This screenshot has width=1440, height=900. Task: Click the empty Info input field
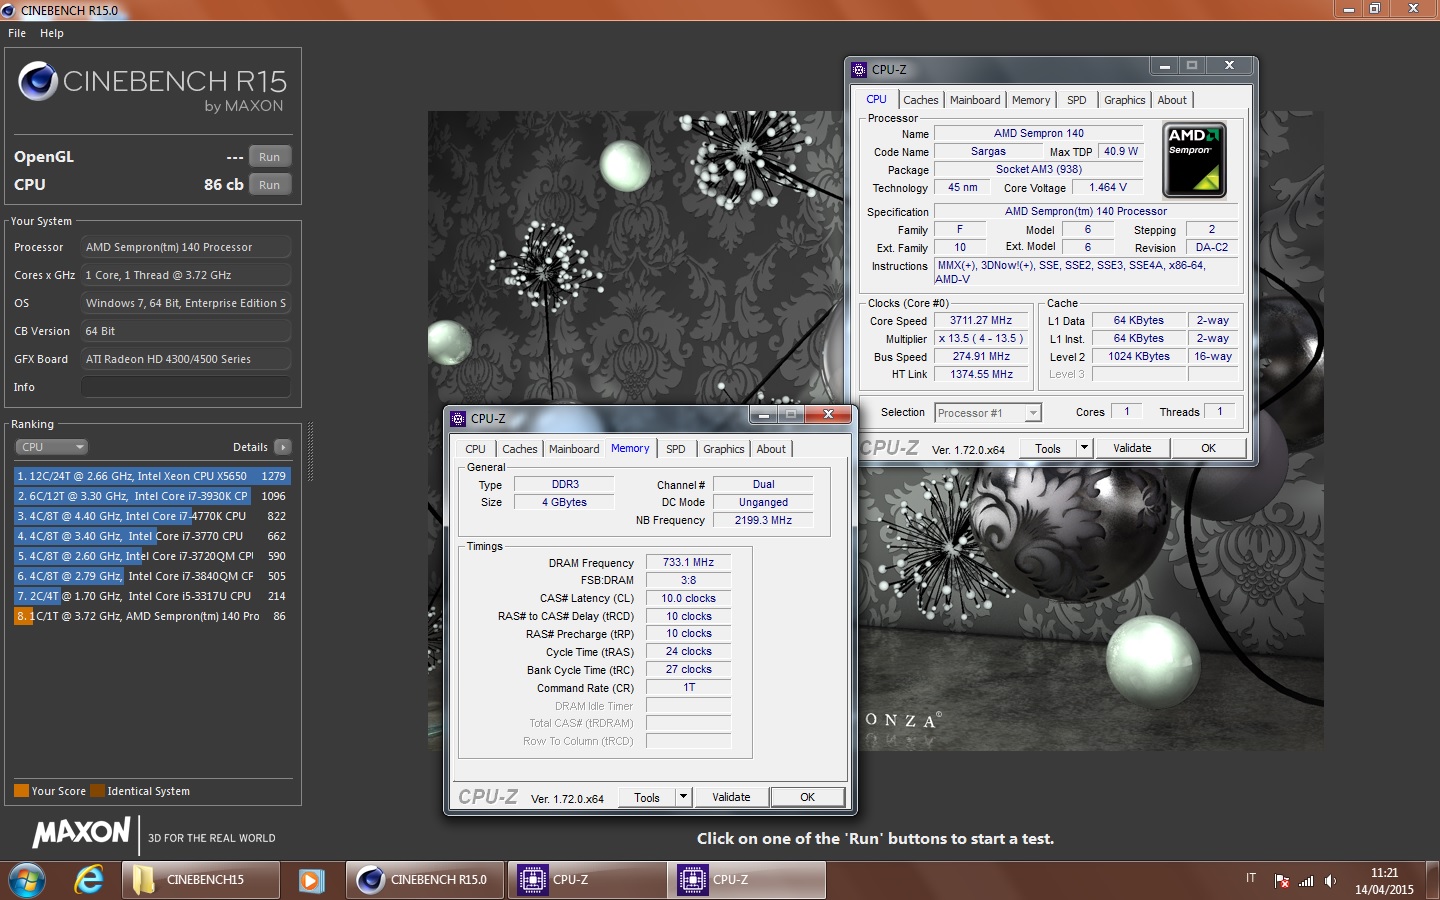186,387
